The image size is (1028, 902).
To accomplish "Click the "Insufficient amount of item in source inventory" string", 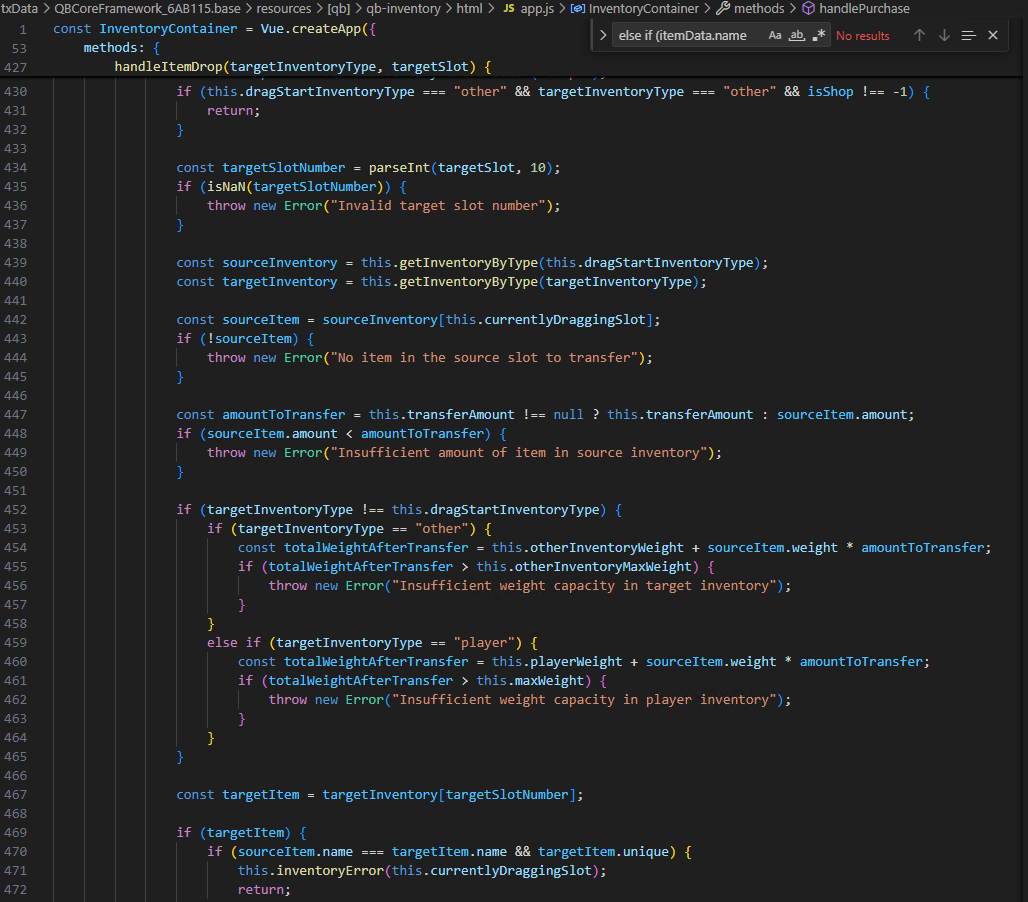I will point(519,453).
